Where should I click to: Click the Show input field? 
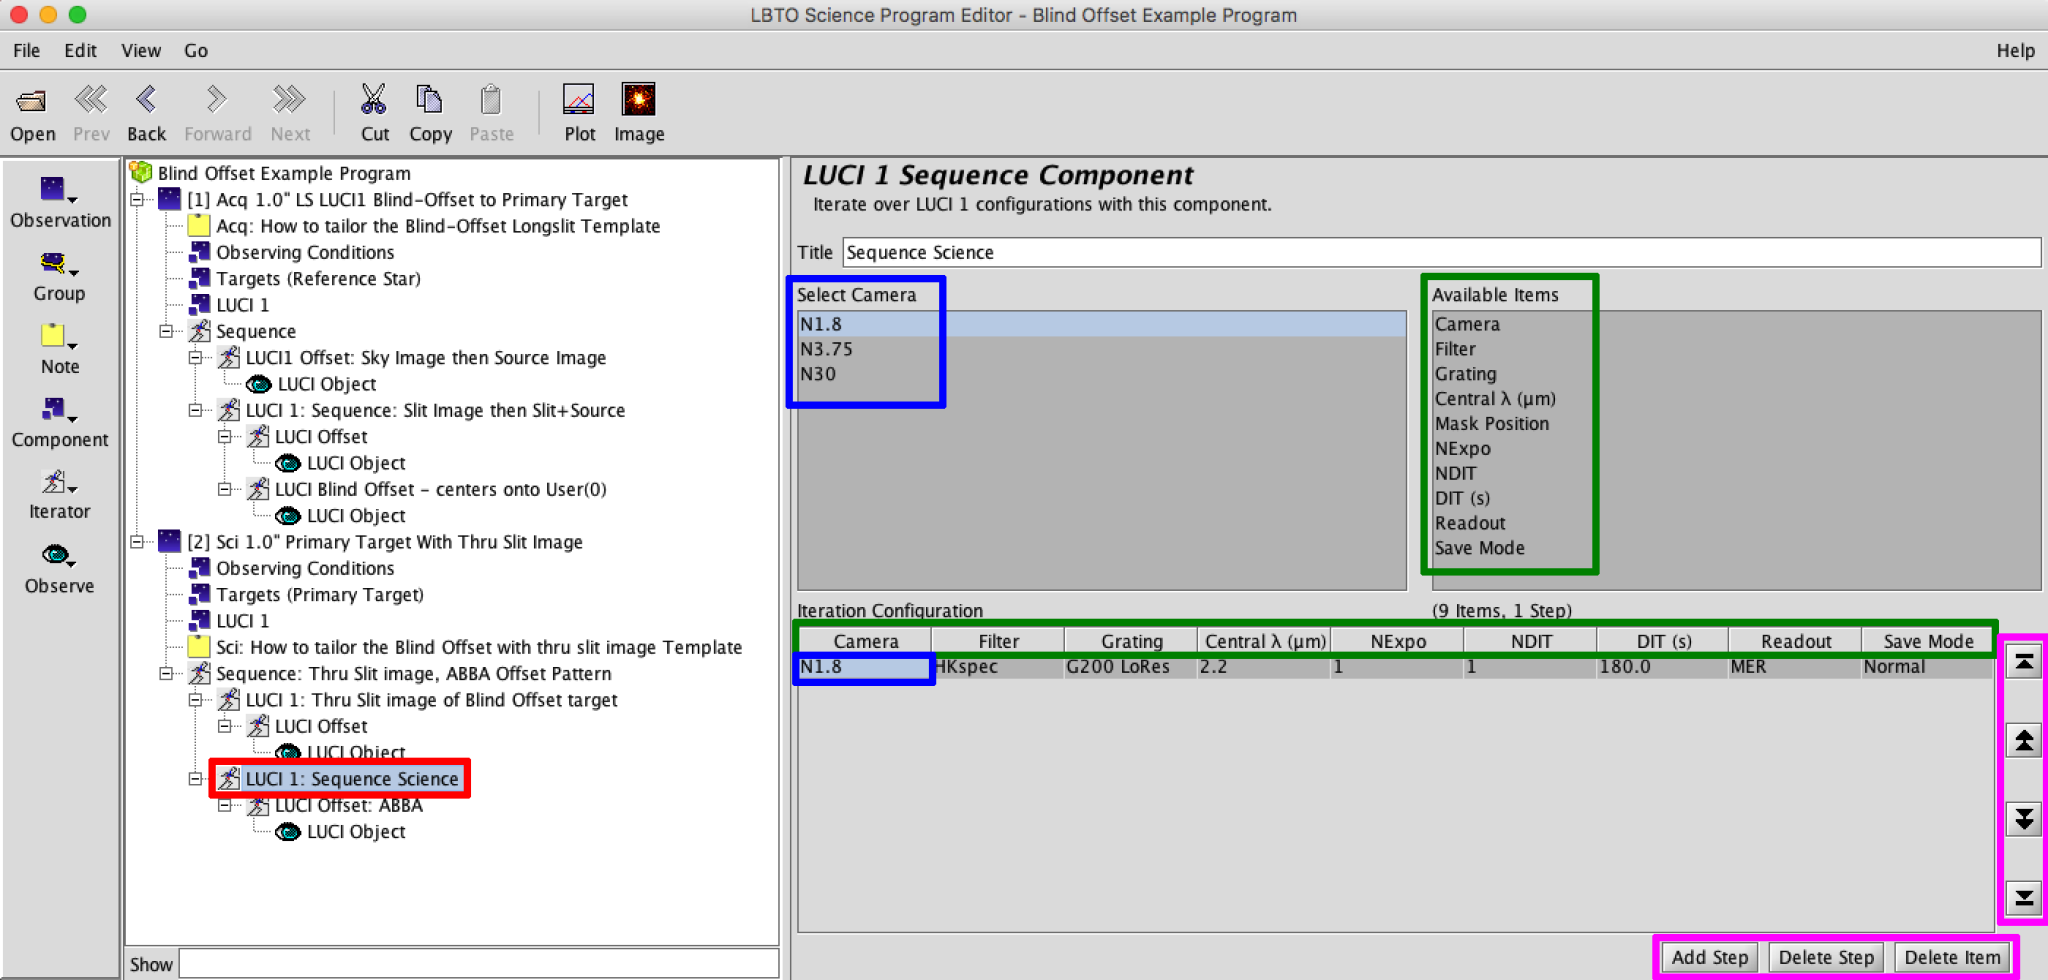tap(478, 964)
